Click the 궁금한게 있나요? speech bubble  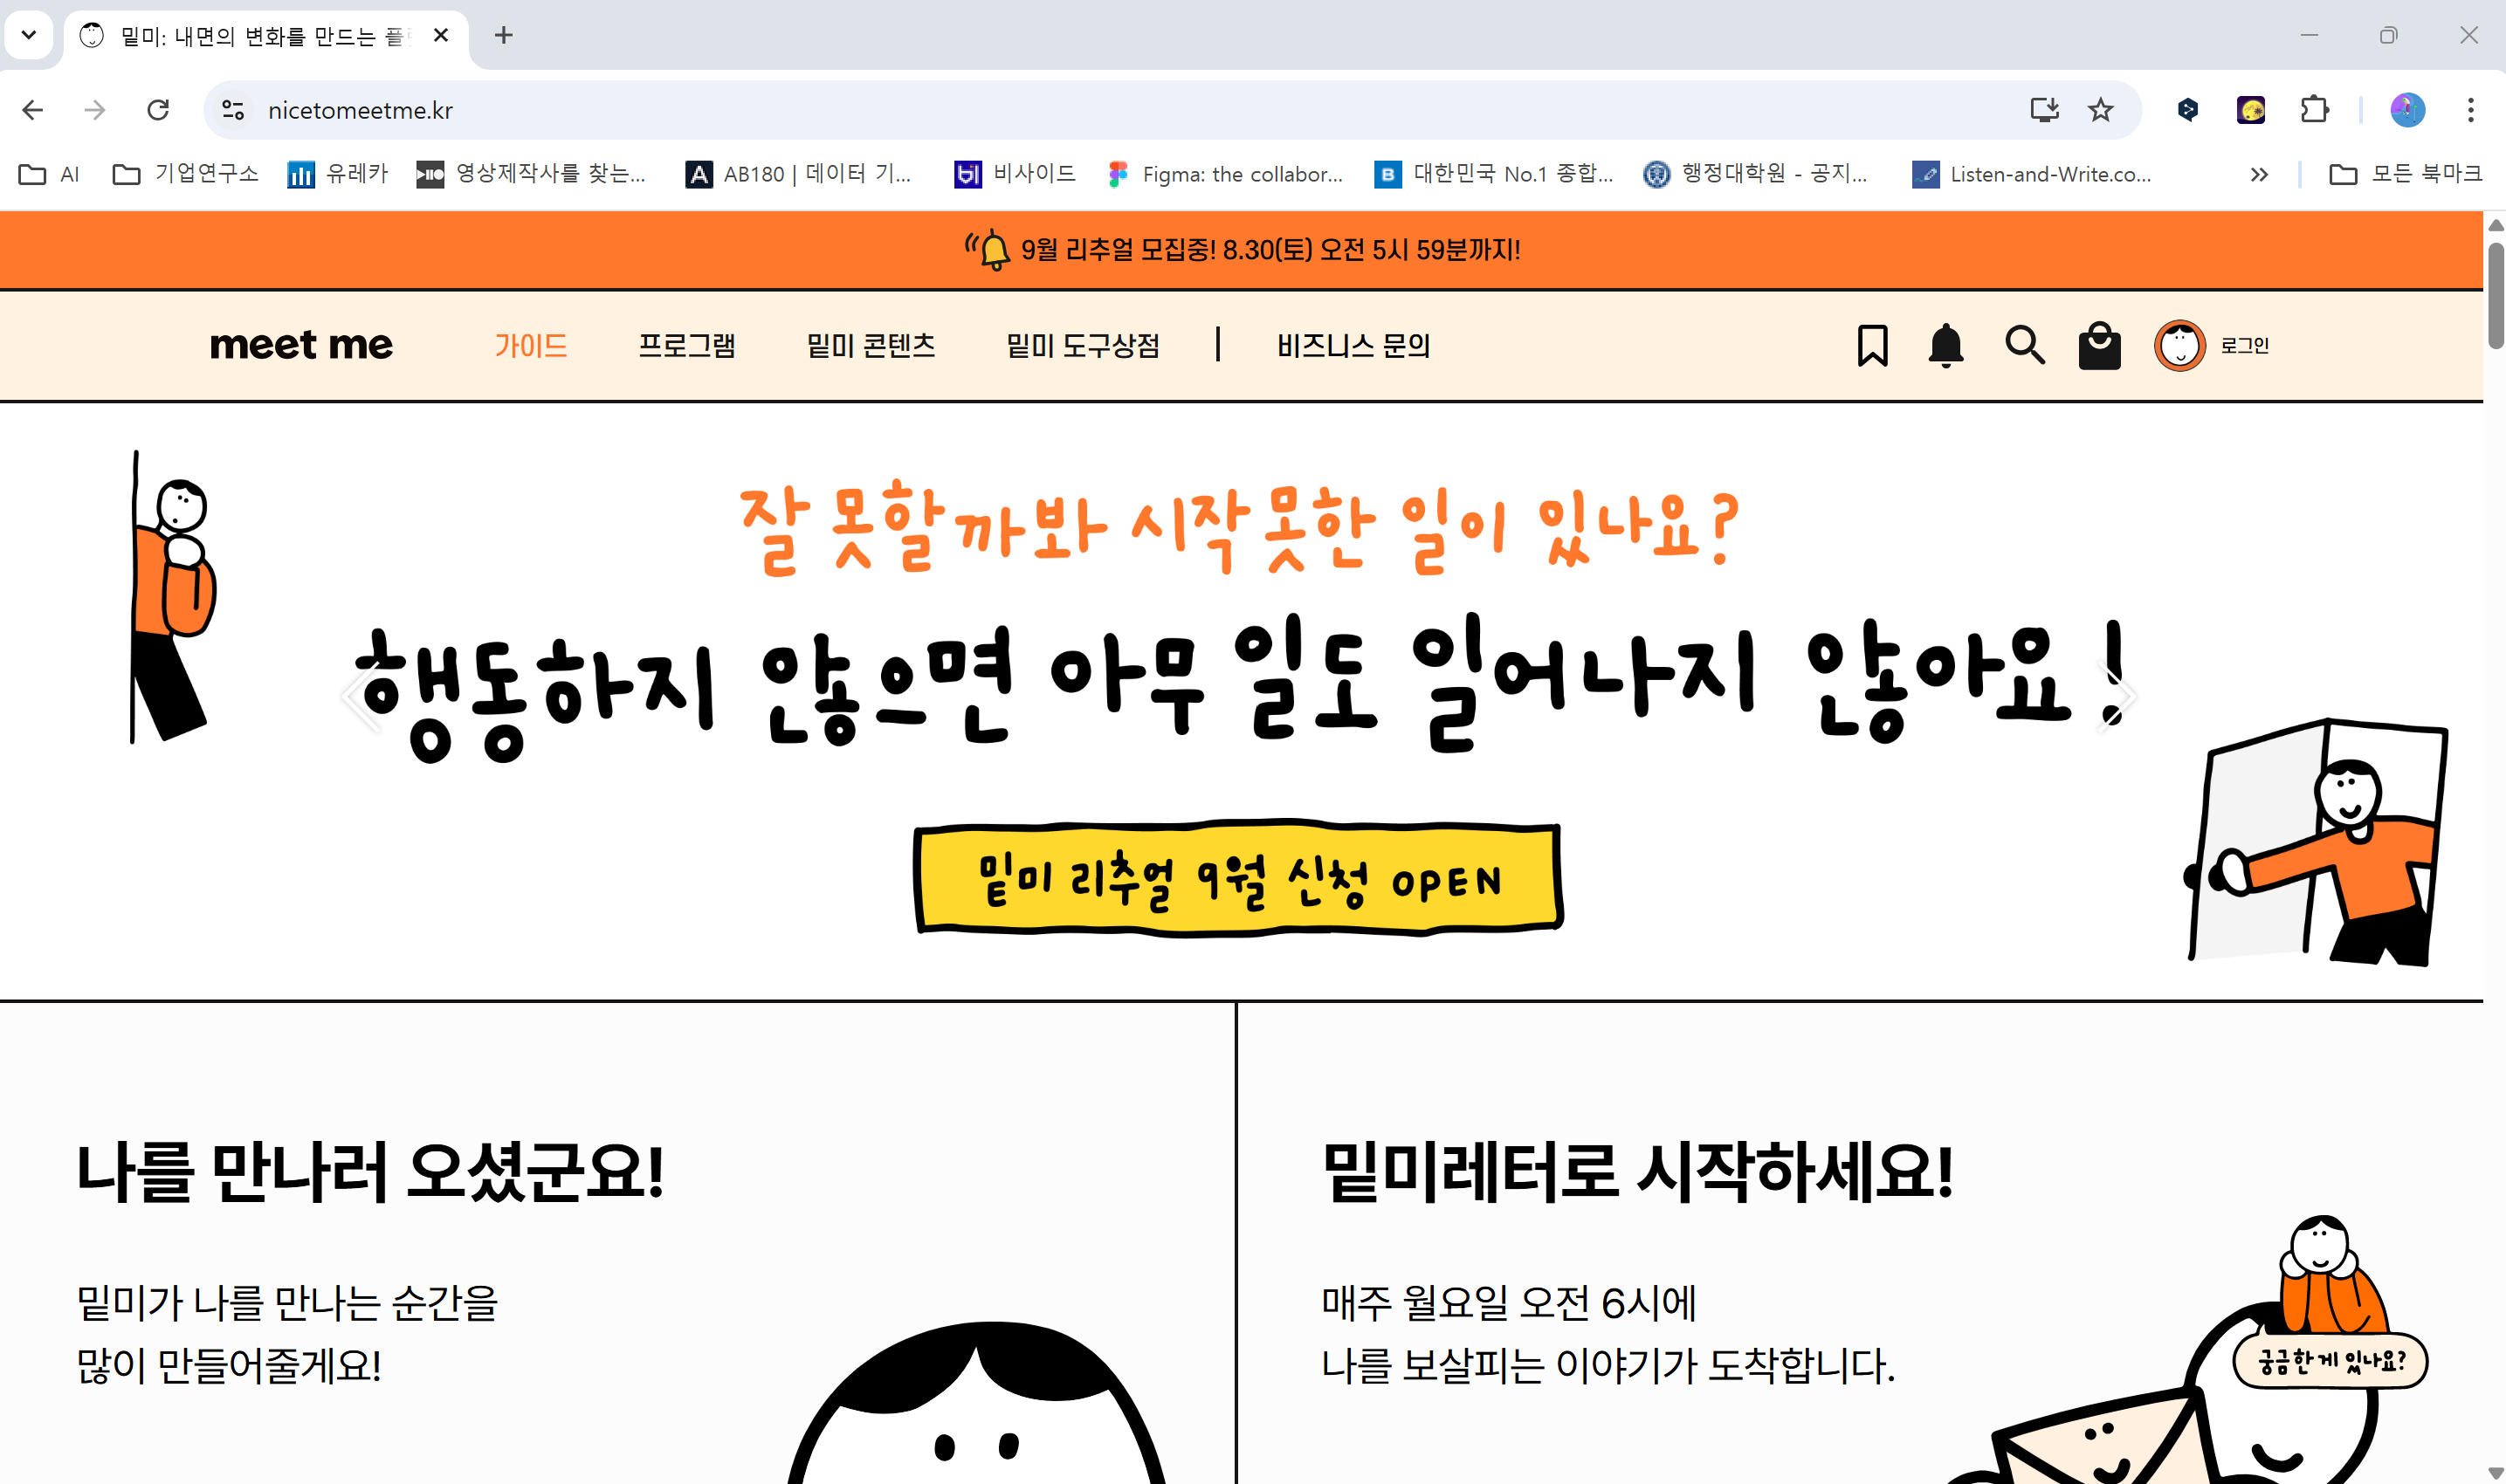point(2330,1361)
